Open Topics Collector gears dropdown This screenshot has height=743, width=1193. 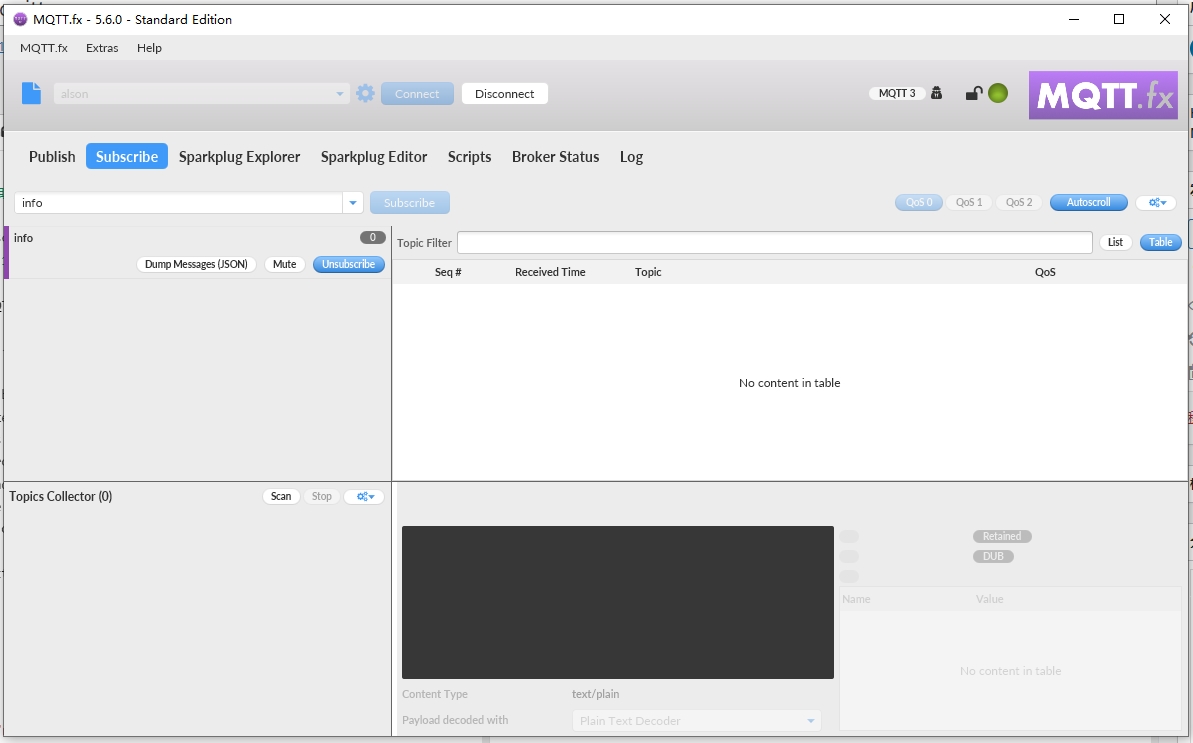click(x=364, y=497)
